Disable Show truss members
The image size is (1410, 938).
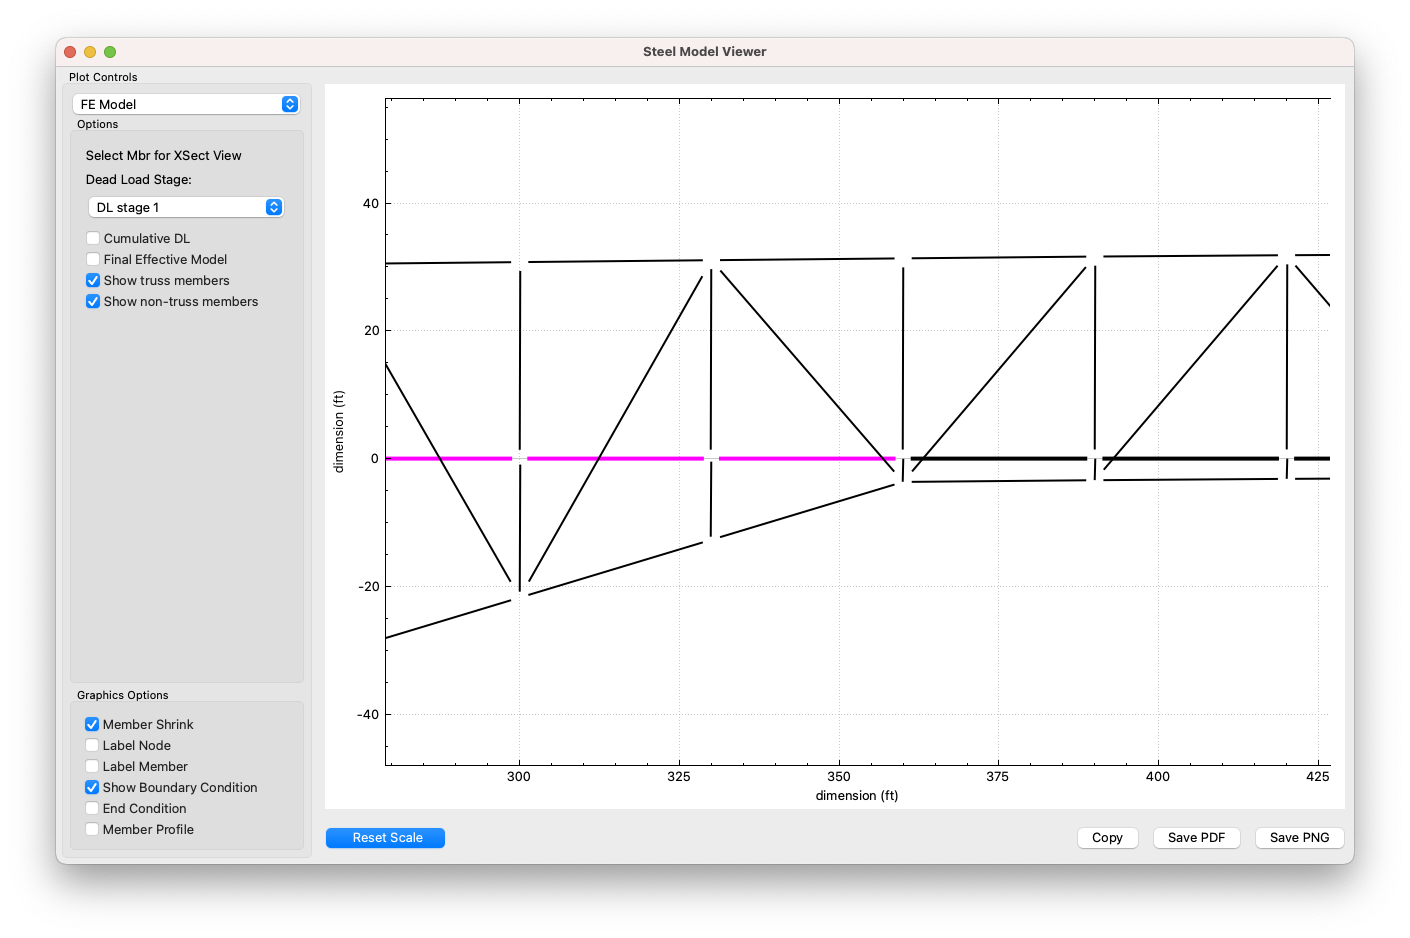pos(93,280)
